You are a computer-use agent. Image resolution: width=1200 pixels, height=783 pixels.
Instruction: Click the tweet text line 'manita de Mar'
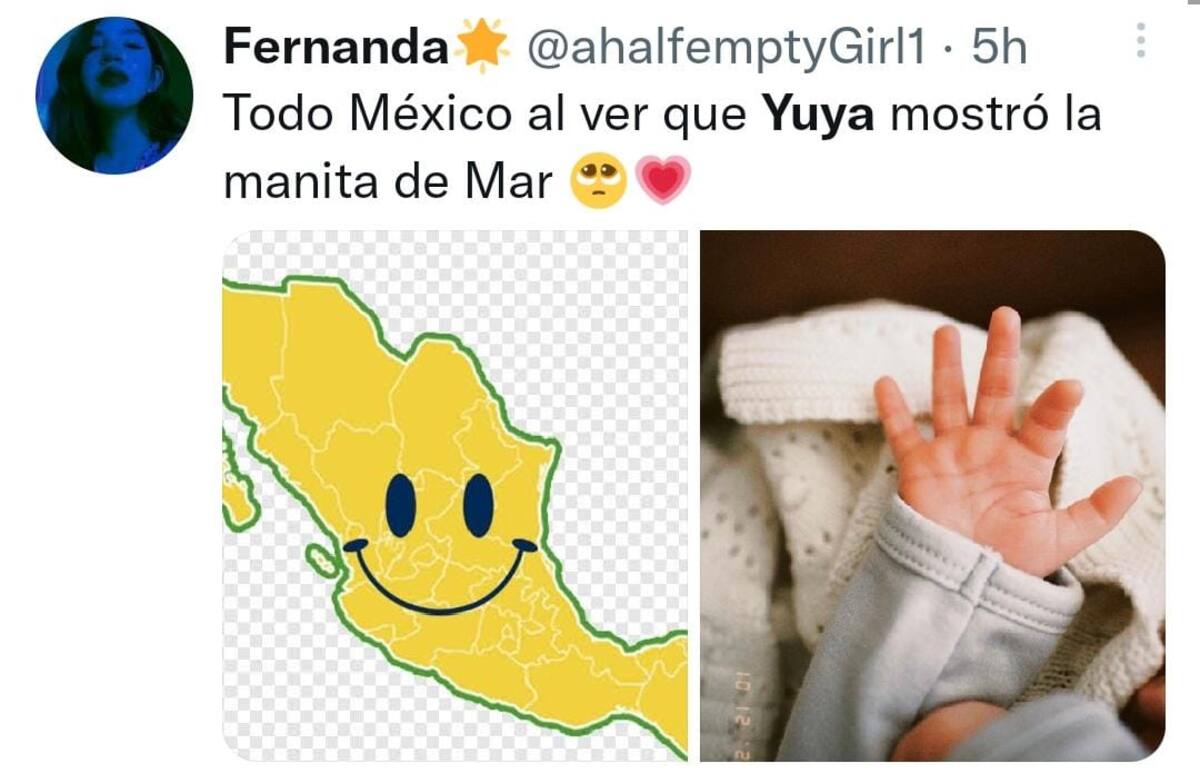coord(388,183)
